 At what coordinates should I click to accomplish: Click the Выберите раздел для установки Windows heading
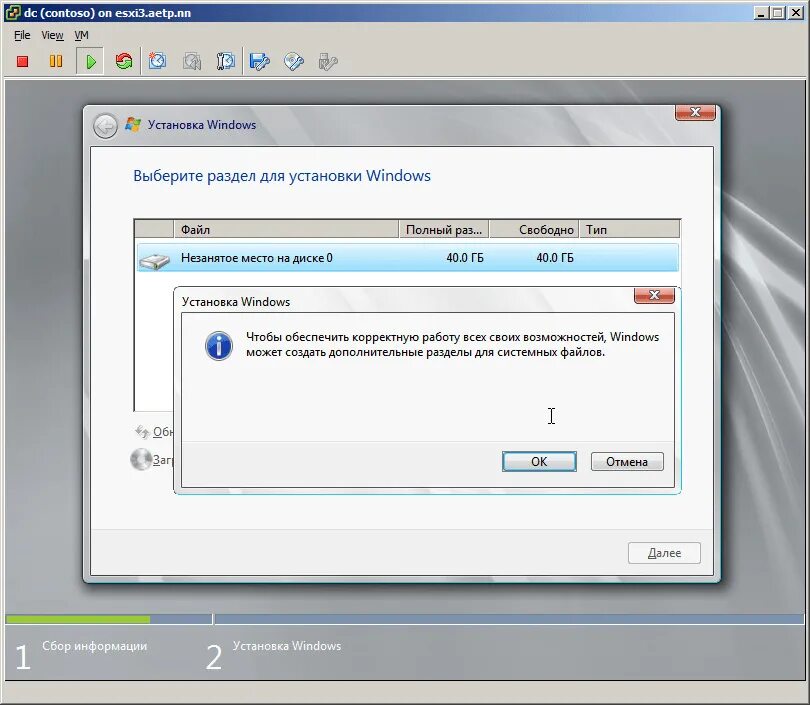coord(282,176)
